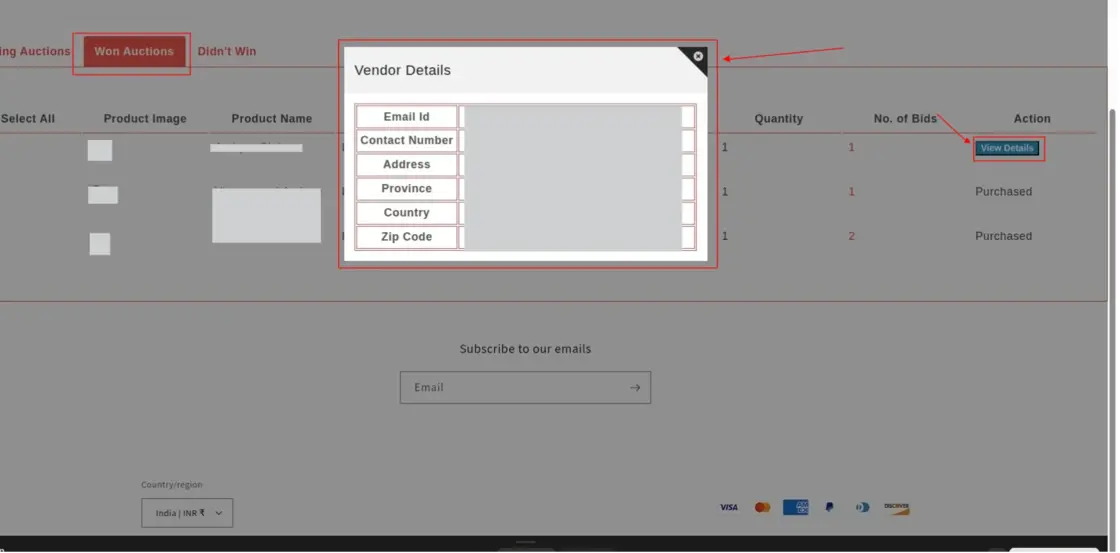Click the Quantity column header
This screenshot has height=553, width=1120.
[x=779, y=119]
